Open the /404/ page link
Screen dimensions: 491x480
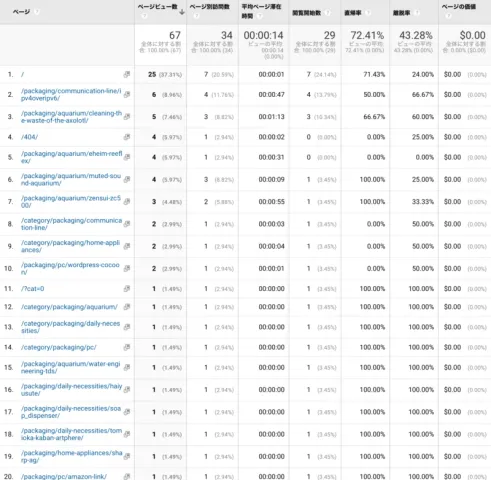29,137
